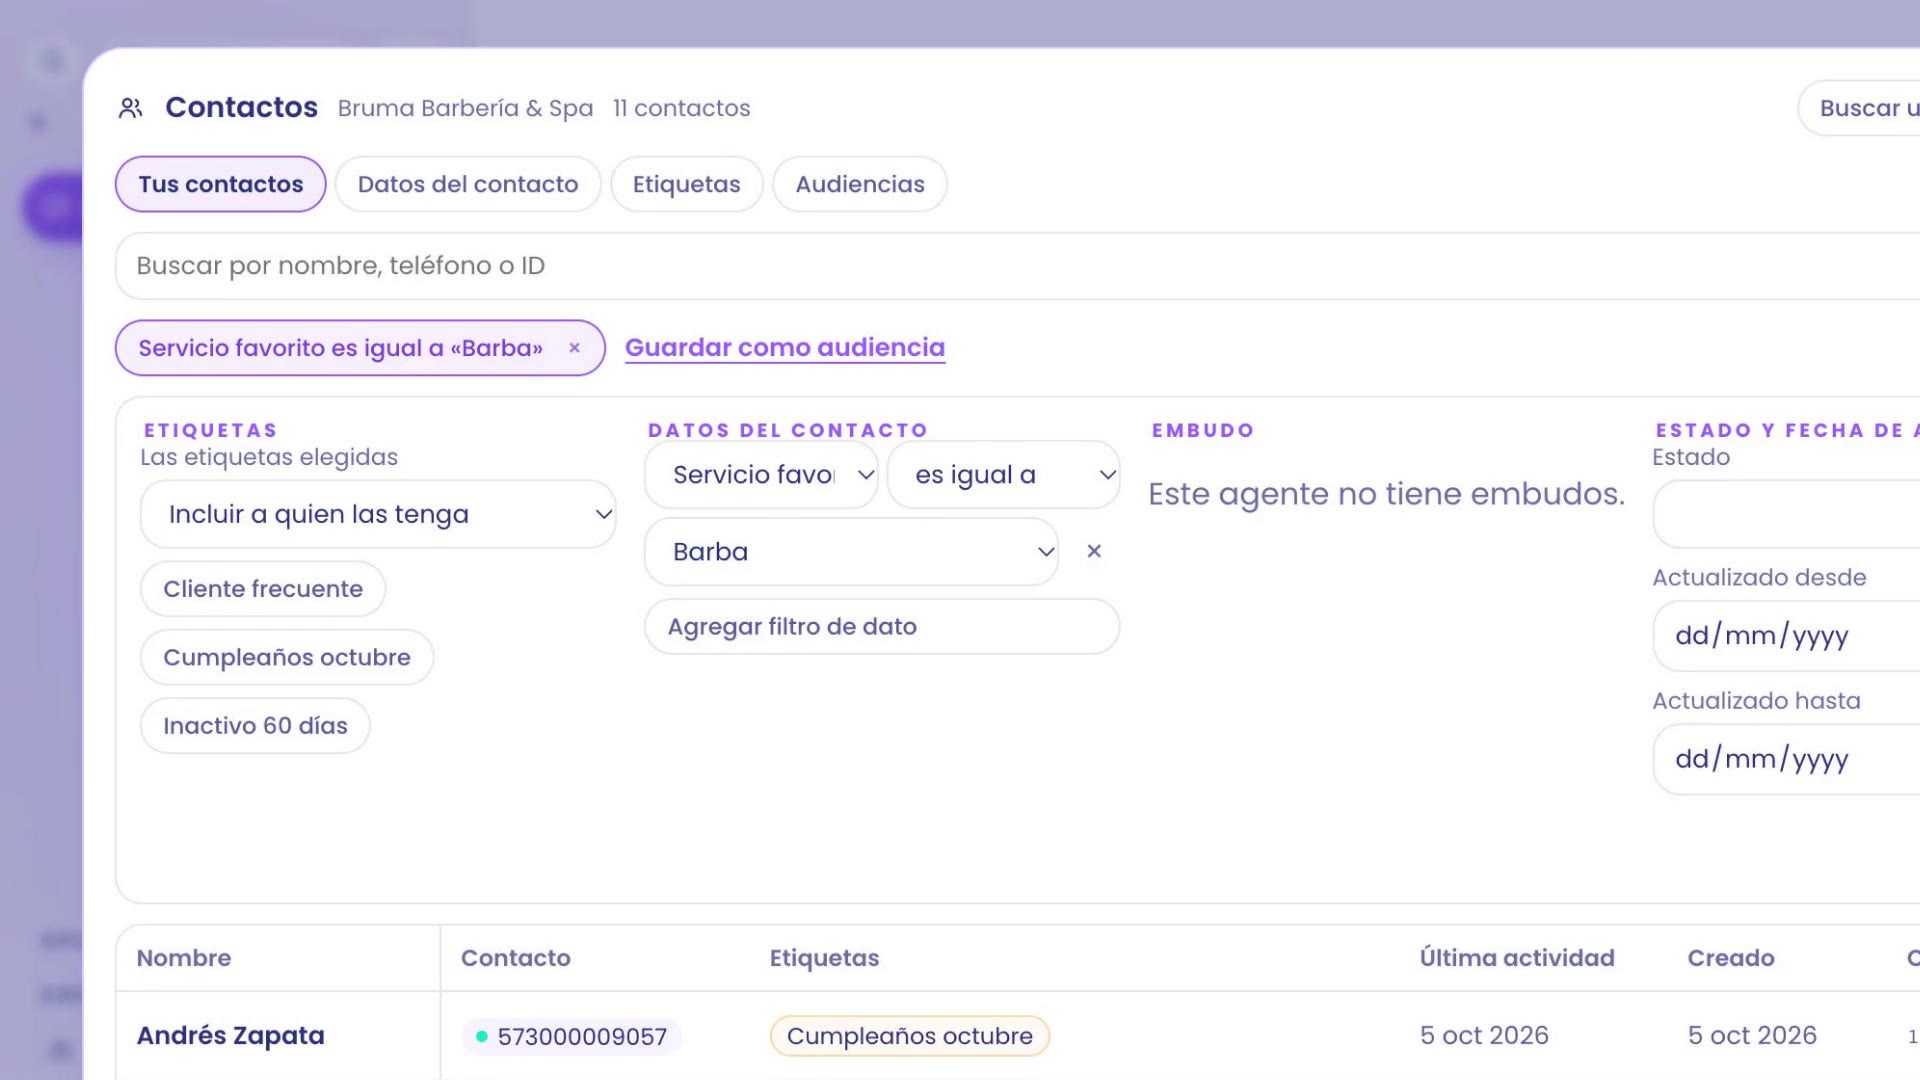This screenshot has height=1080, width=1920.
Task: Click the purple round sidebar button
Action: click(x=55, y=208)
